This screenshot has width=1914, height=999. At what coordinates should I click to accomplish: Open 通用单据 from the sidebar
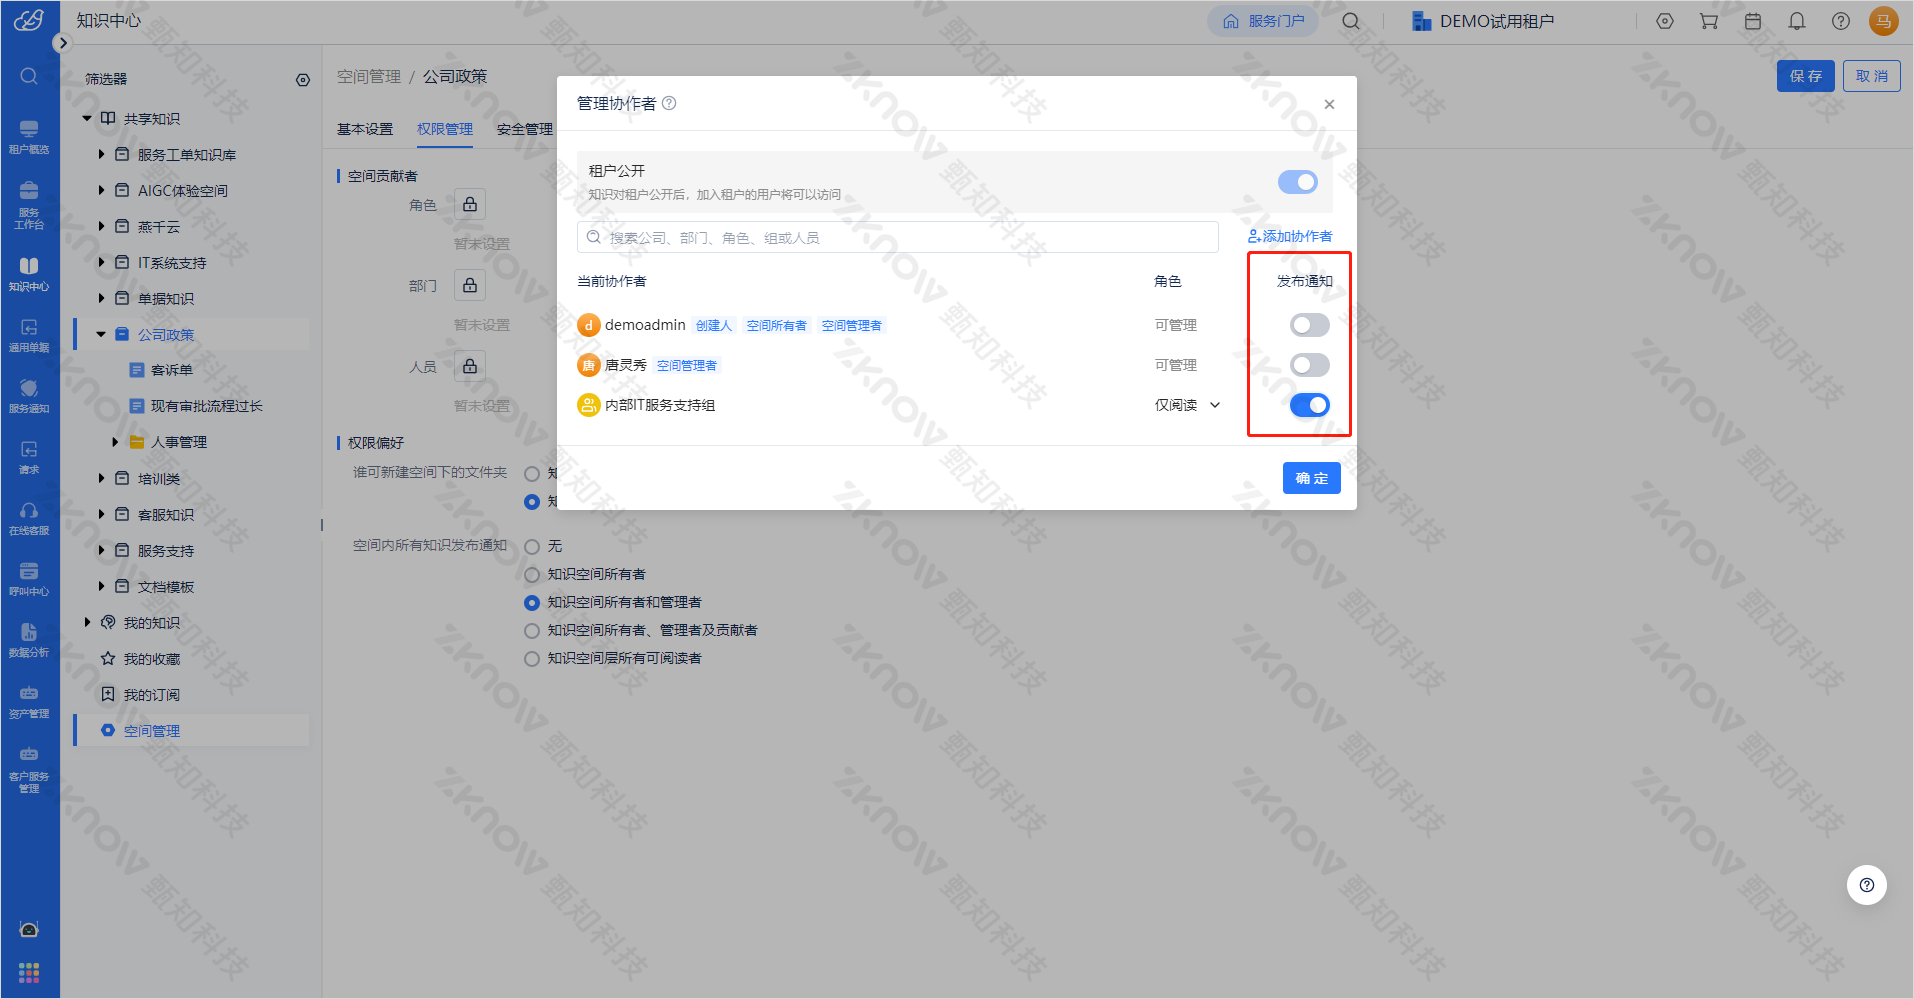[x=29, y=335]
